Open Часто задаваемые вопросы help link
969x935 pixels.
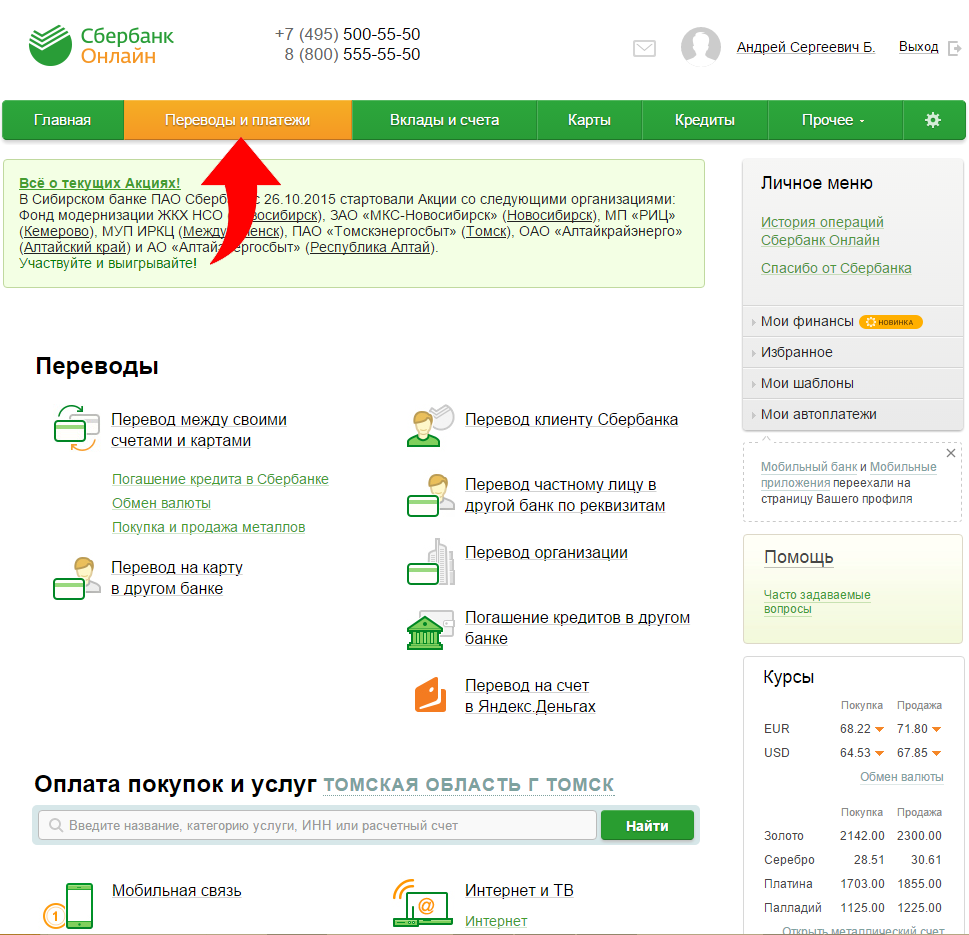(x=817, y=602)
